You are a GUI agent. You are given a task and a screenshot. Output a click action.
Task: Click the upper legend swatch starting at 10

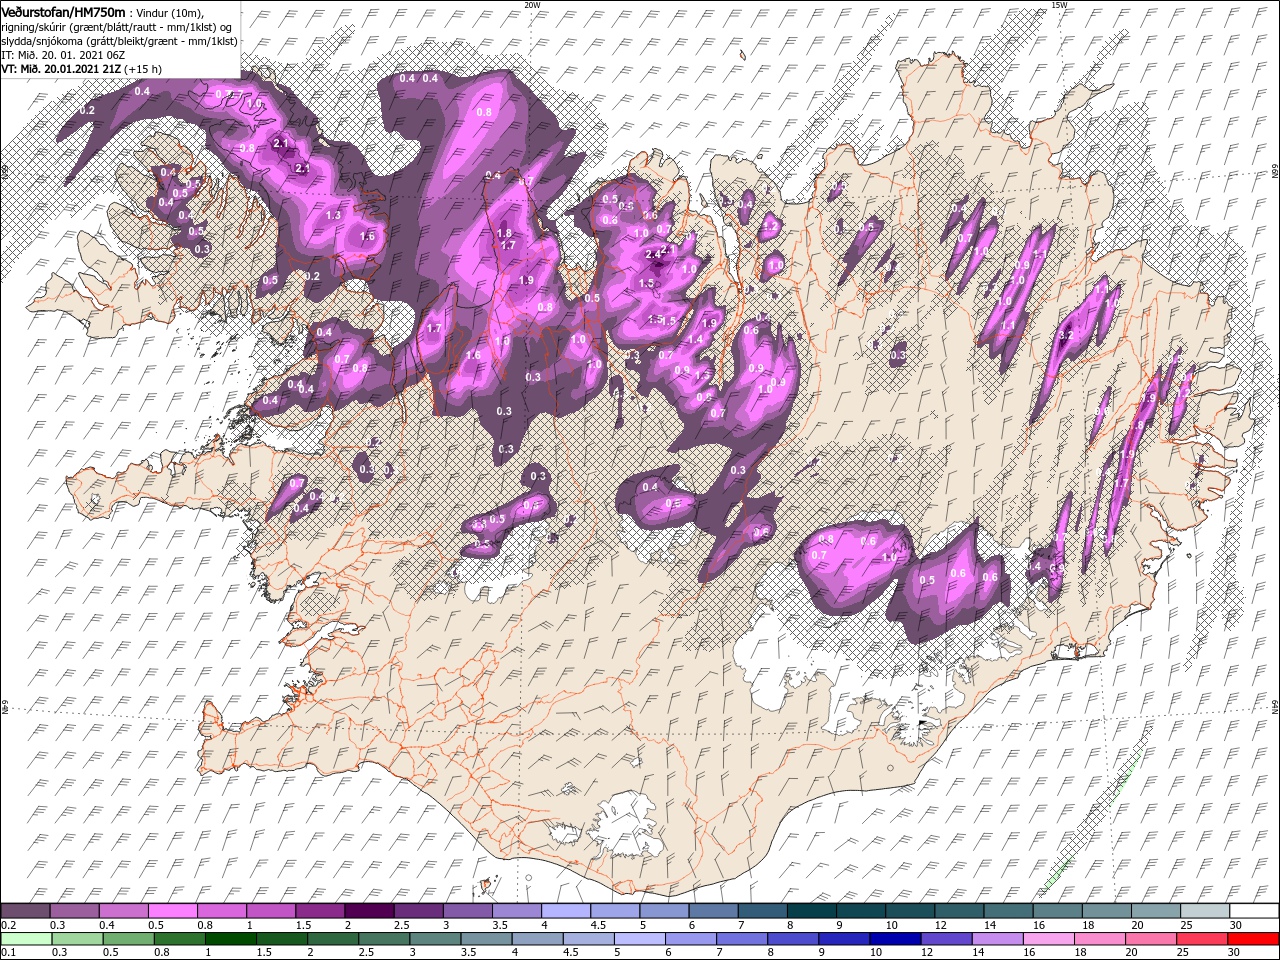coord(909,911)
